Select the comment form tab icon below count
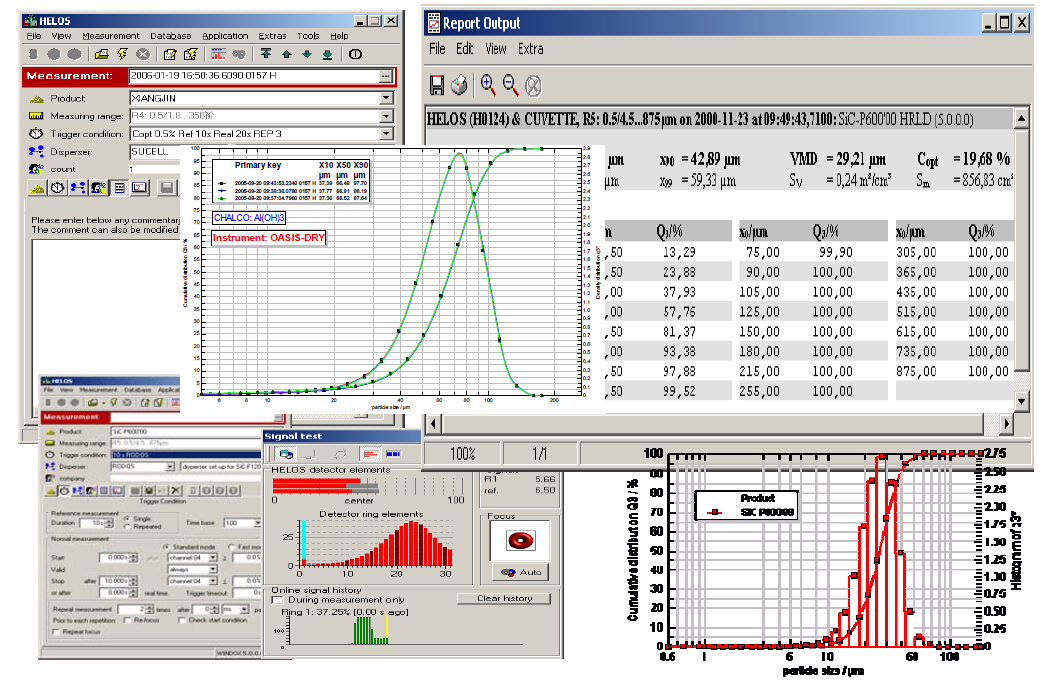This screenshot has width=1050, height=692. 119,188
